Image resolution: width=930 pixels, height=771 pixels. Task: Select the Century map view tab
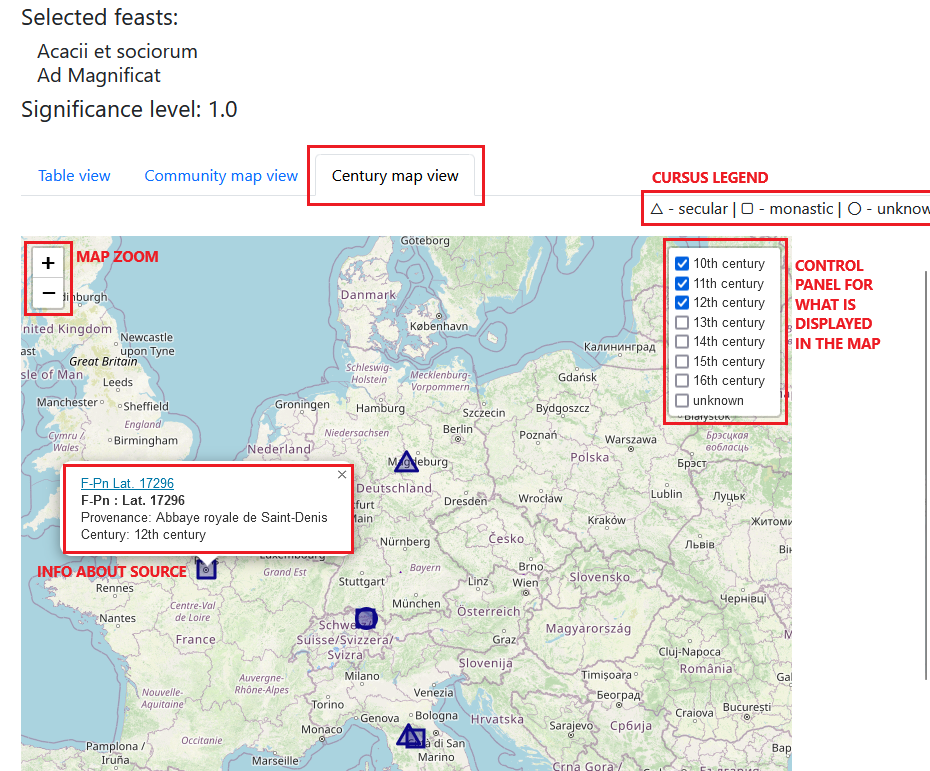pos(395,176)
